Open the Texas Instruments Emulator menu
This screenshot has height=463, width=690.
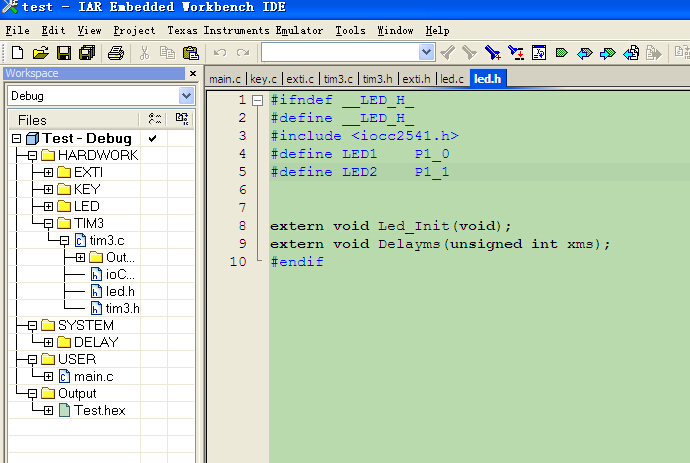245,30
